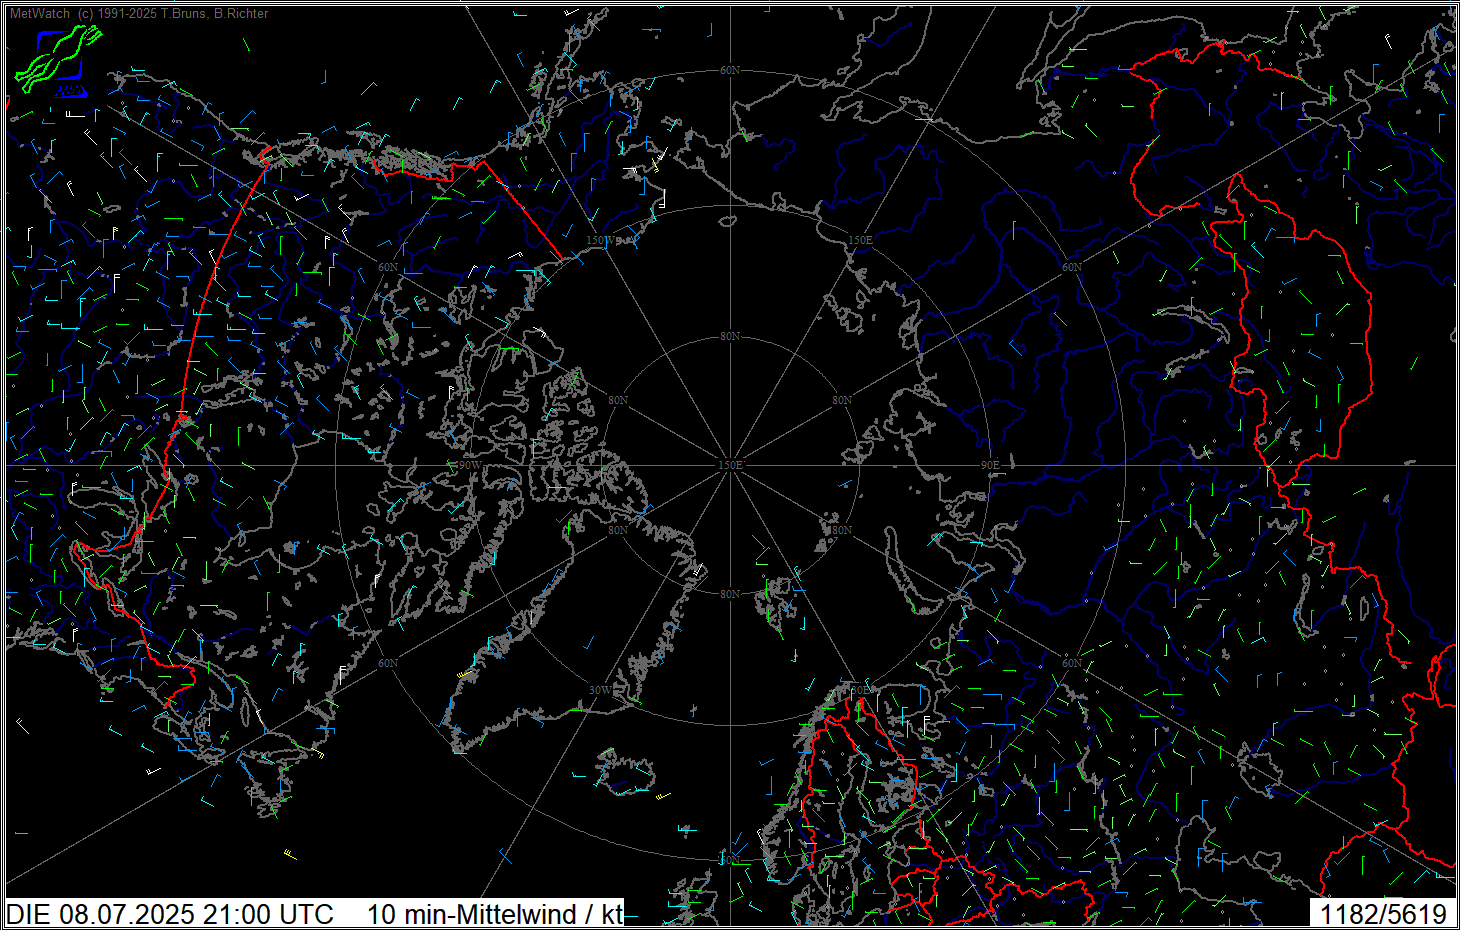Click the 90E longitude label
This screenshot has width=1460, height=930.
[990, 465]
